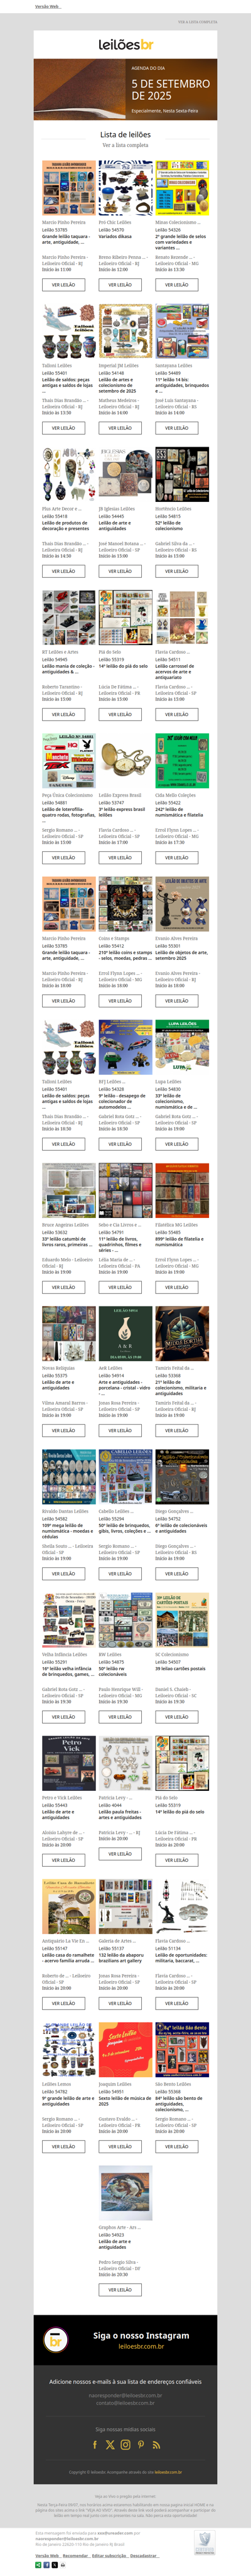Click the circular br Instagram logo
The height and width of the screenshot is (2576, 251).
[x=56, y=2341]
